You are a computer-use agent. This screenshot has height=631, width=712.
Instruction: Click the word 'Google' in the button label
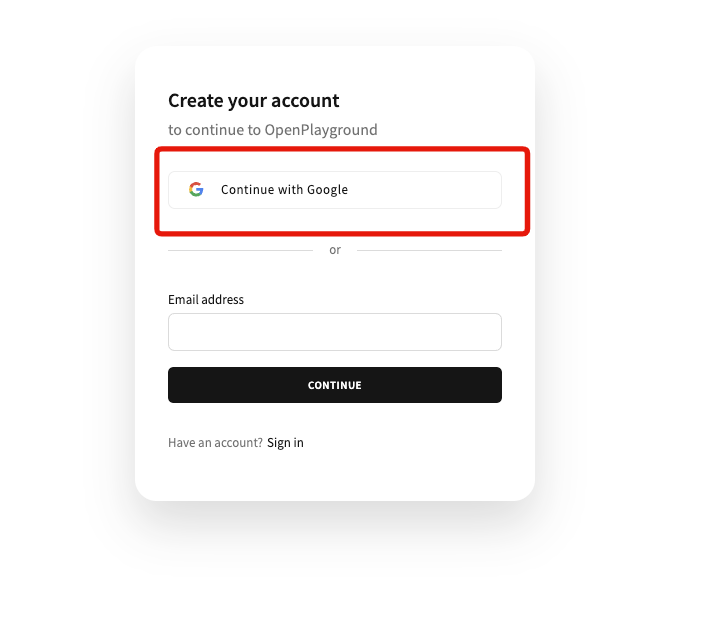(x=327, y=190)
